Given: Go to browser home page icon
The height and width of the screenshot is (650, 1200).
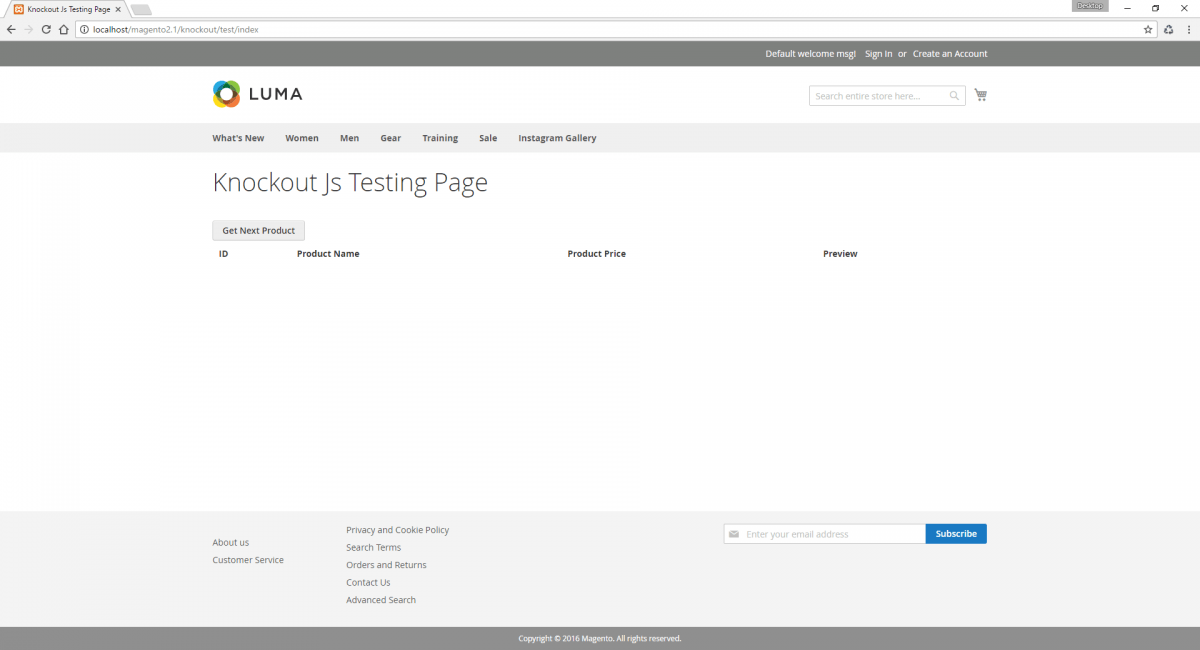Looking at the screenshot, I should 64,29.
